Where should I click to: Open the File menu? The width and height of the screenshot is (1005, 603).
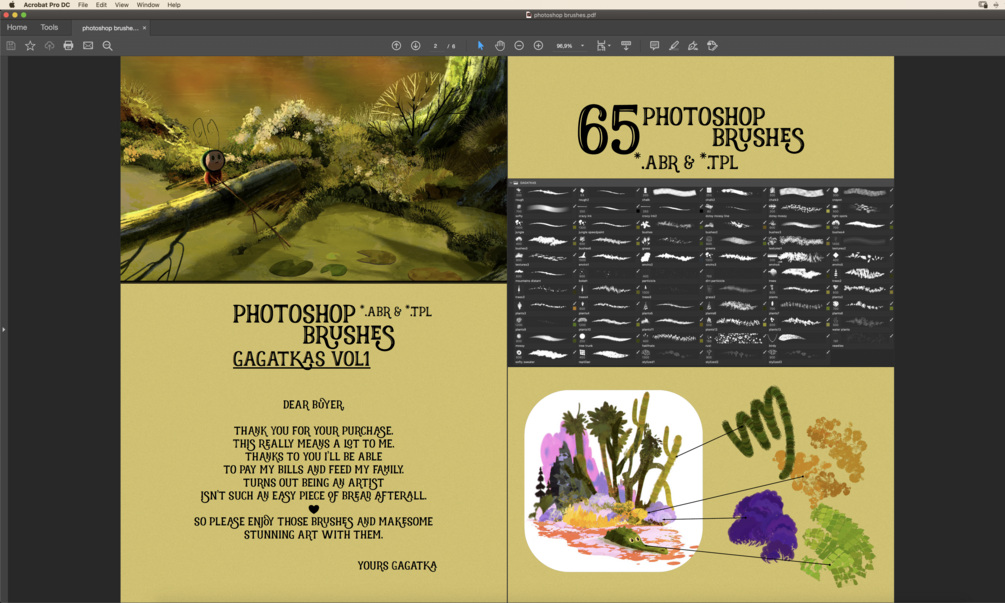click(x=83, y=4)
